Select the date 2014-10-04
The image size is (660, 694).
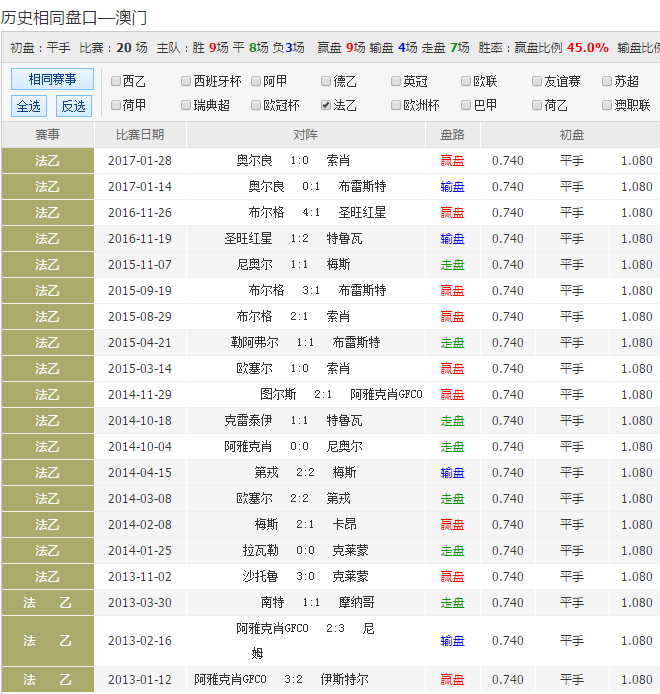click(x=140, y=447)
